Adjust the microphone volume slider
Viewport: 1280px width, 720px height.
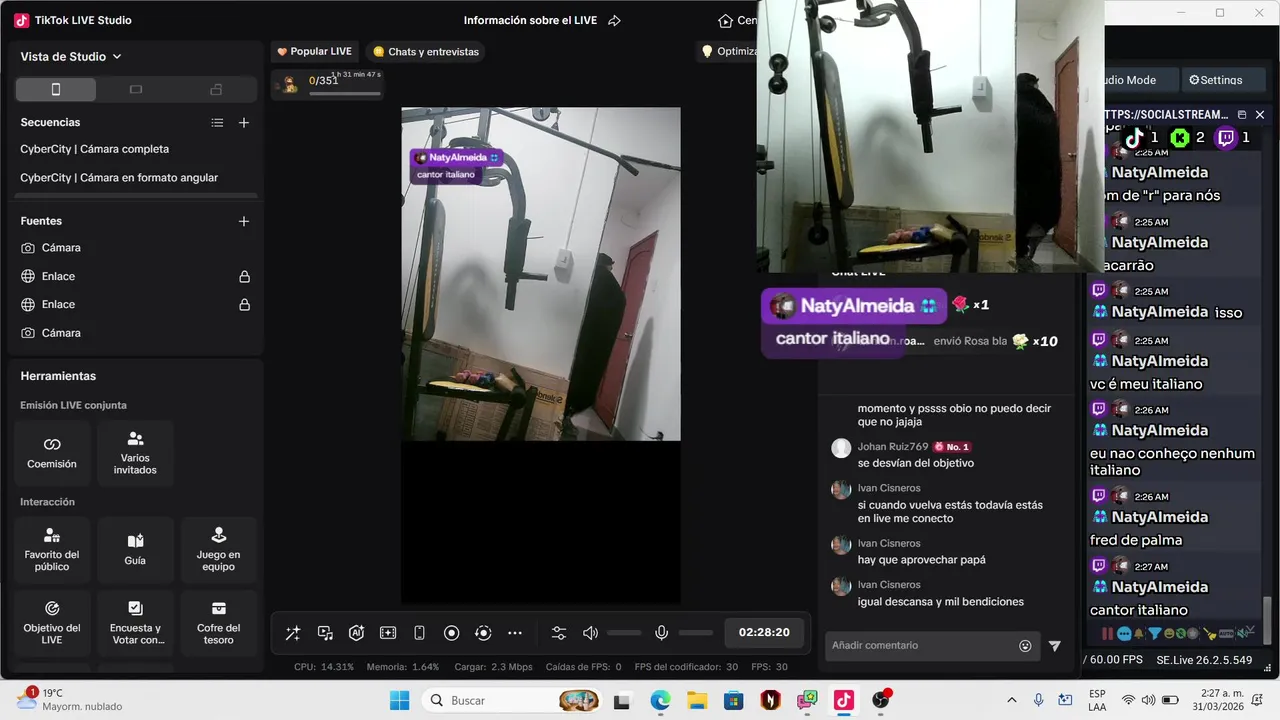pos(696,633)
